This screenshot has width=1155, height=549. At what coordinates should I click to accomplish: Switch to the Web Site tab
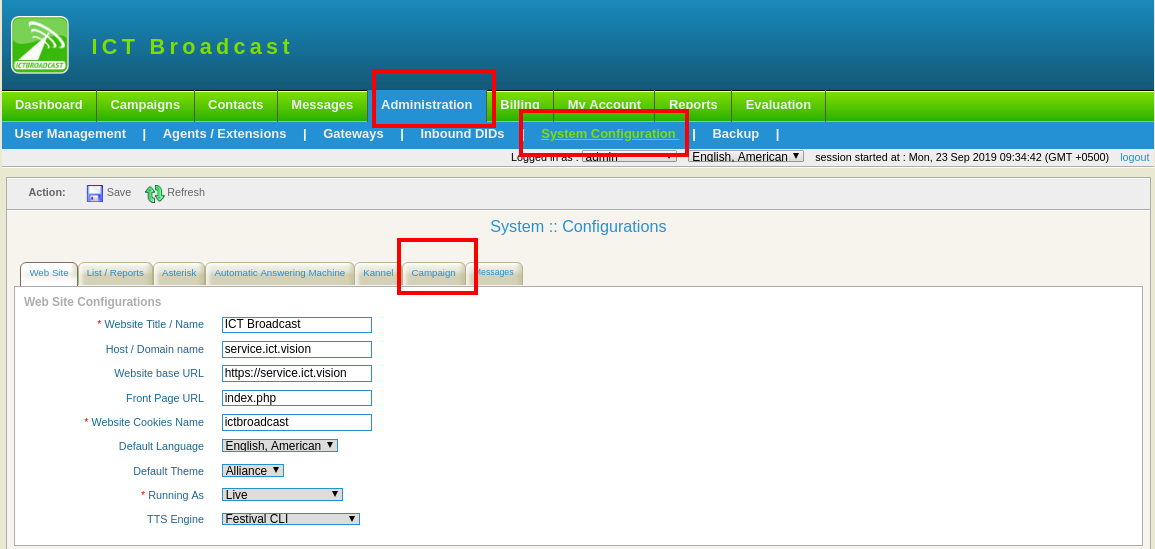49,273
